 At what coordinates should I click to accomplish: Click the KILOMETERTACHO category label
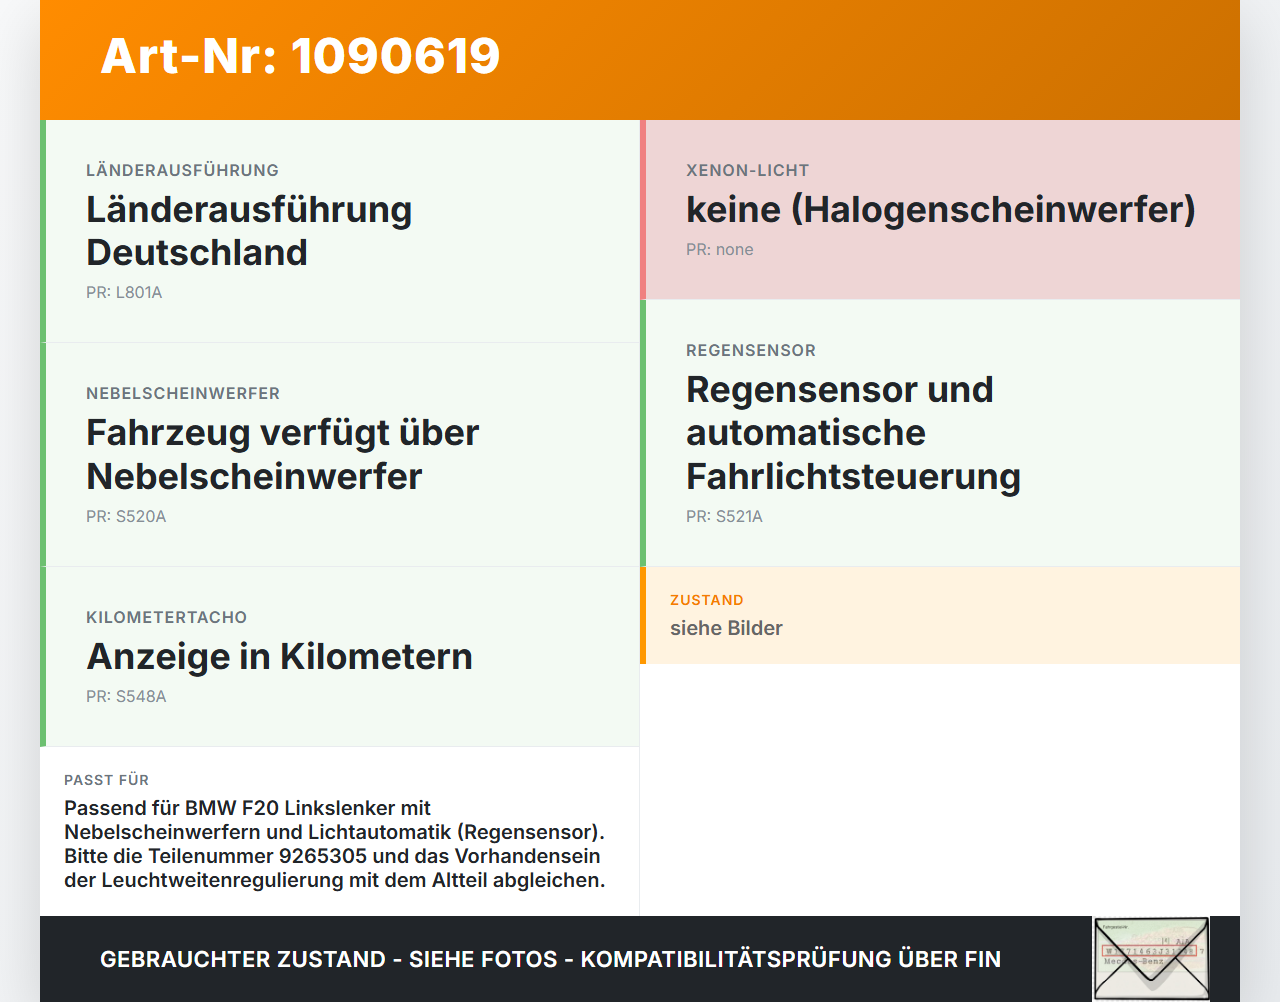tap(166, 617)
